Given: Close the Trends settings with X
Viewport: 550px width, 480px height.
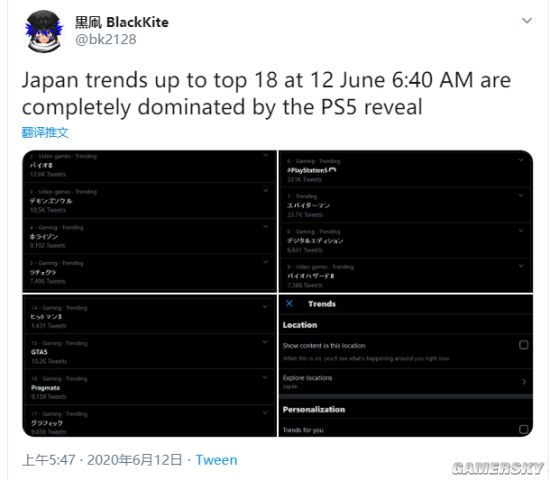Looking at the screenshot, I should [x=289, y=304].
